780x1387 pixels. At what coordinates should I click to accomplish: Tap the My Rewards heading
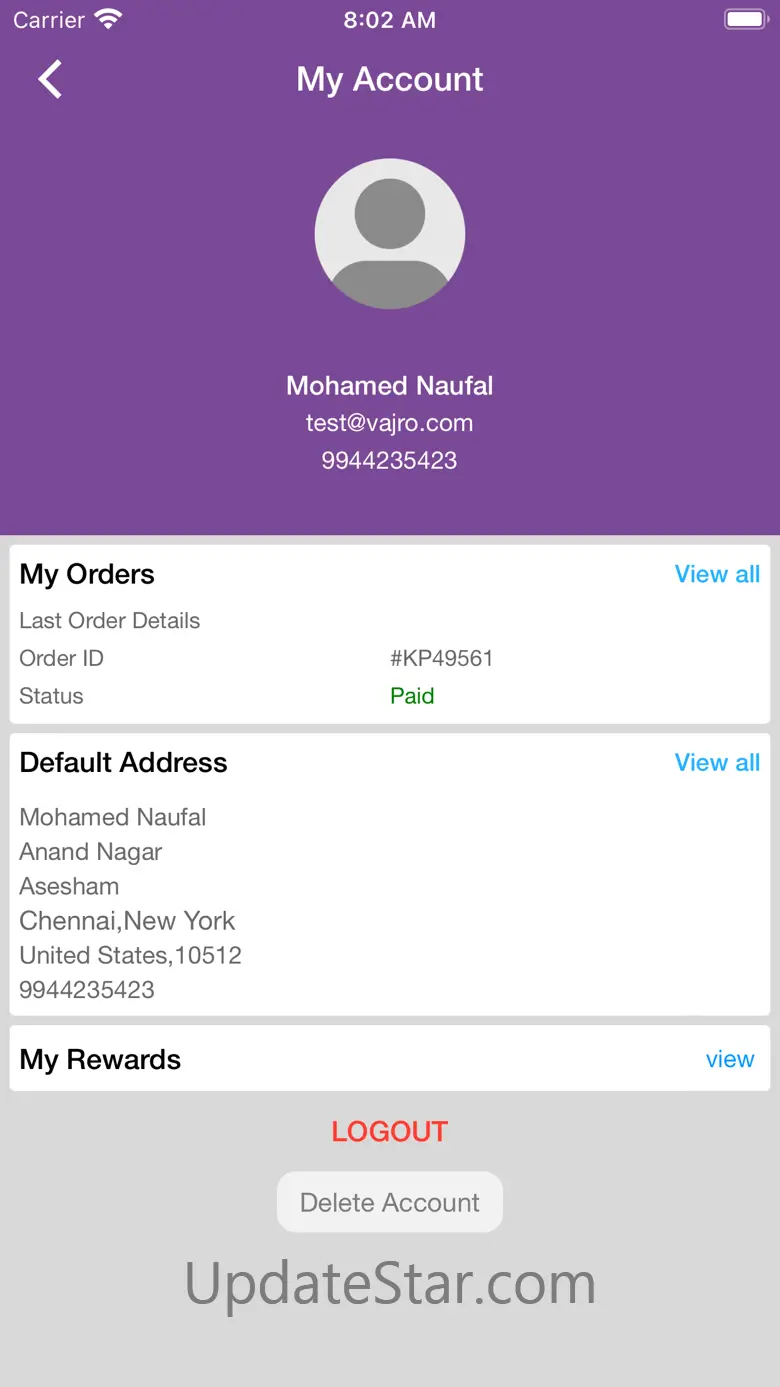(x=100, y=1059)
